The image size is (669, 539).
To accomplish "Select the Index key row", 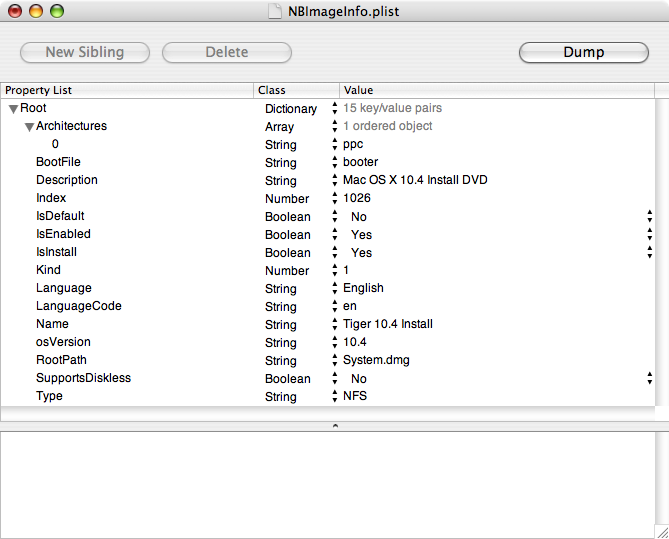I will tap(51, 198).
